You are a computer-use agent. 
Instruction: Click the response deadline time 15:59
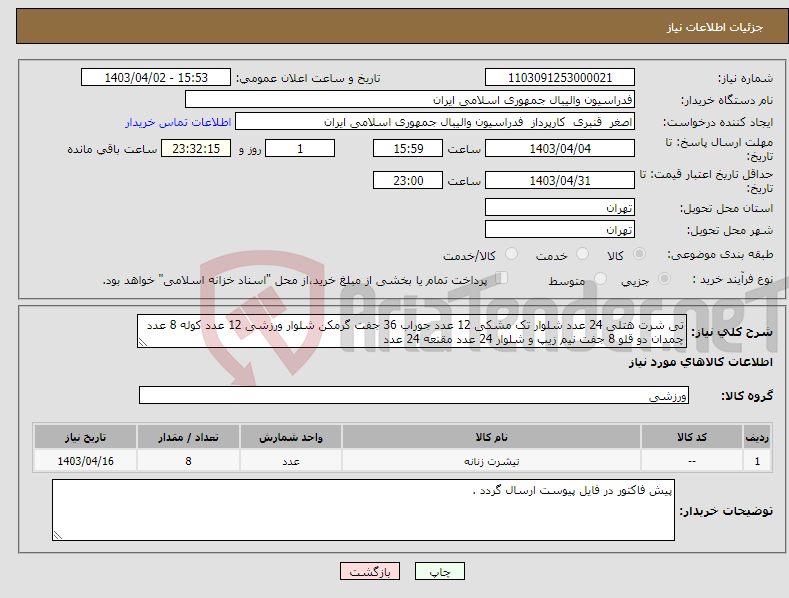tap(408, 148)
